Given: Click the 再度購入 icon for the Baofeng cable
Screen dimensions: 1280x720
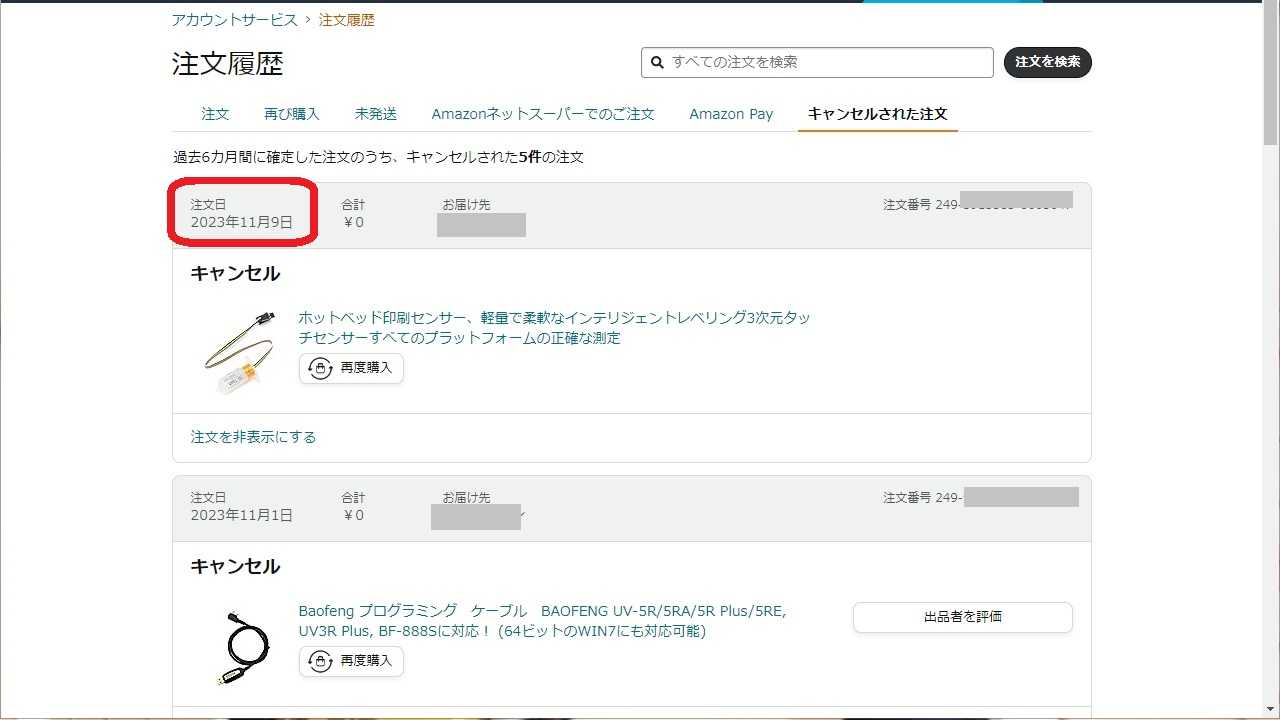Looking at the screenshot, I should (x=320, y=661).
